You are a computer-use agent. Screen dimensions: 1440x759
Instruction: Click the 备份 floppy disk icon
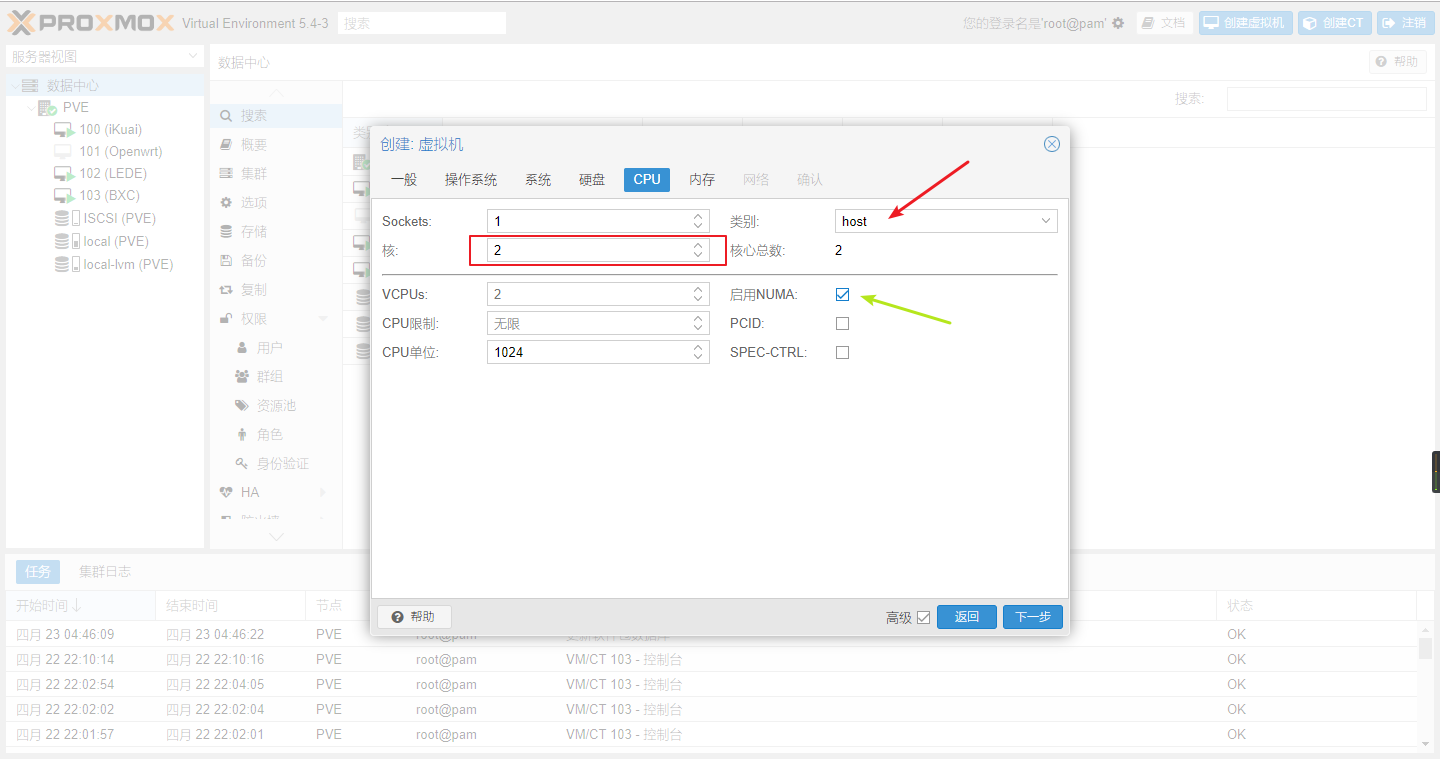pos(226,261)
